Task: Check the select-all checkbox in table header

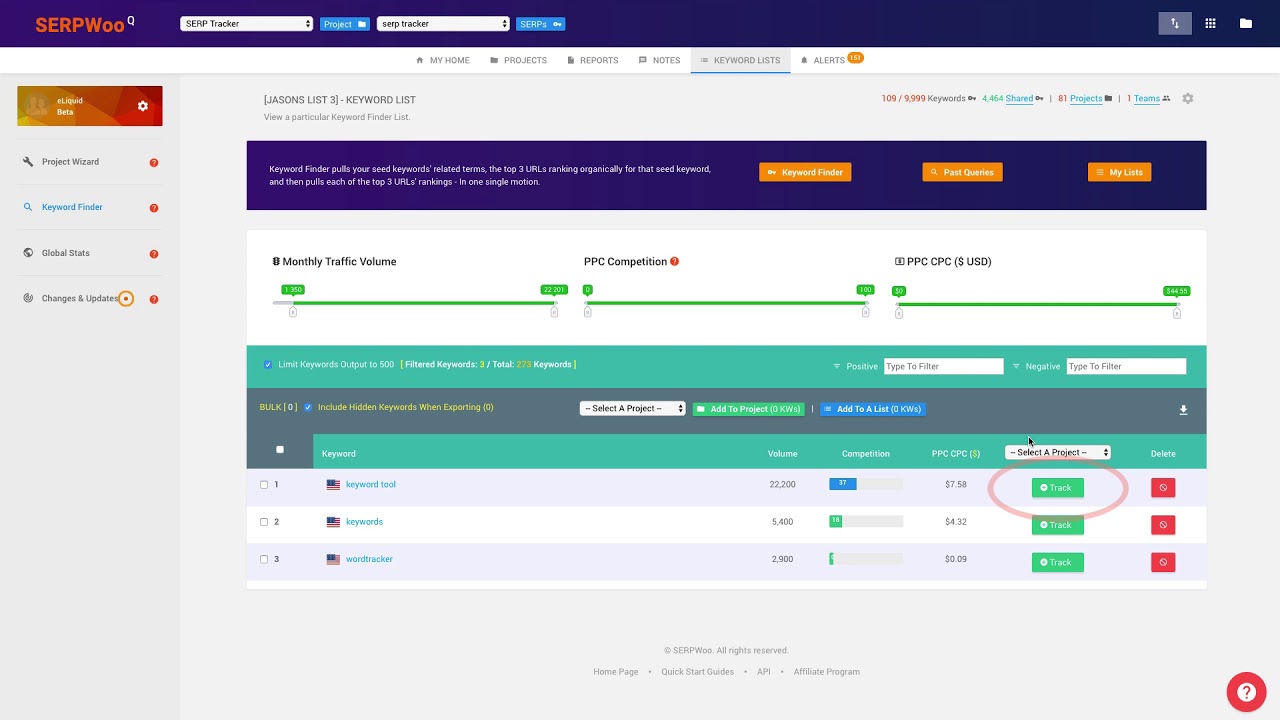Action: click(280, 450)
